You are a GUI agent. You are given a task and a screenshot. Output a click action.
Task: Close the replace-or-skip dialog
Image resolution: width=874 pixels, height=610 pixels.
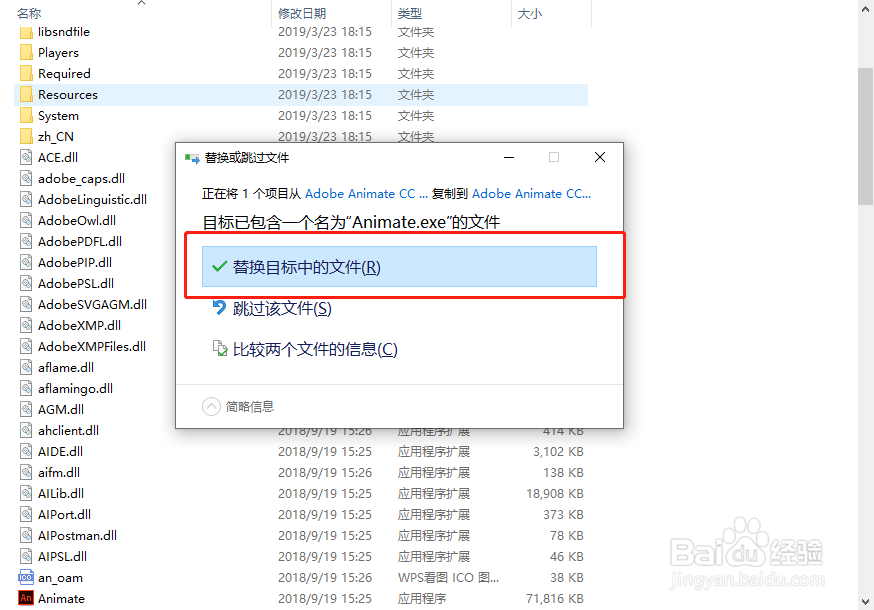pyautogui.click(x=600, y=157)
